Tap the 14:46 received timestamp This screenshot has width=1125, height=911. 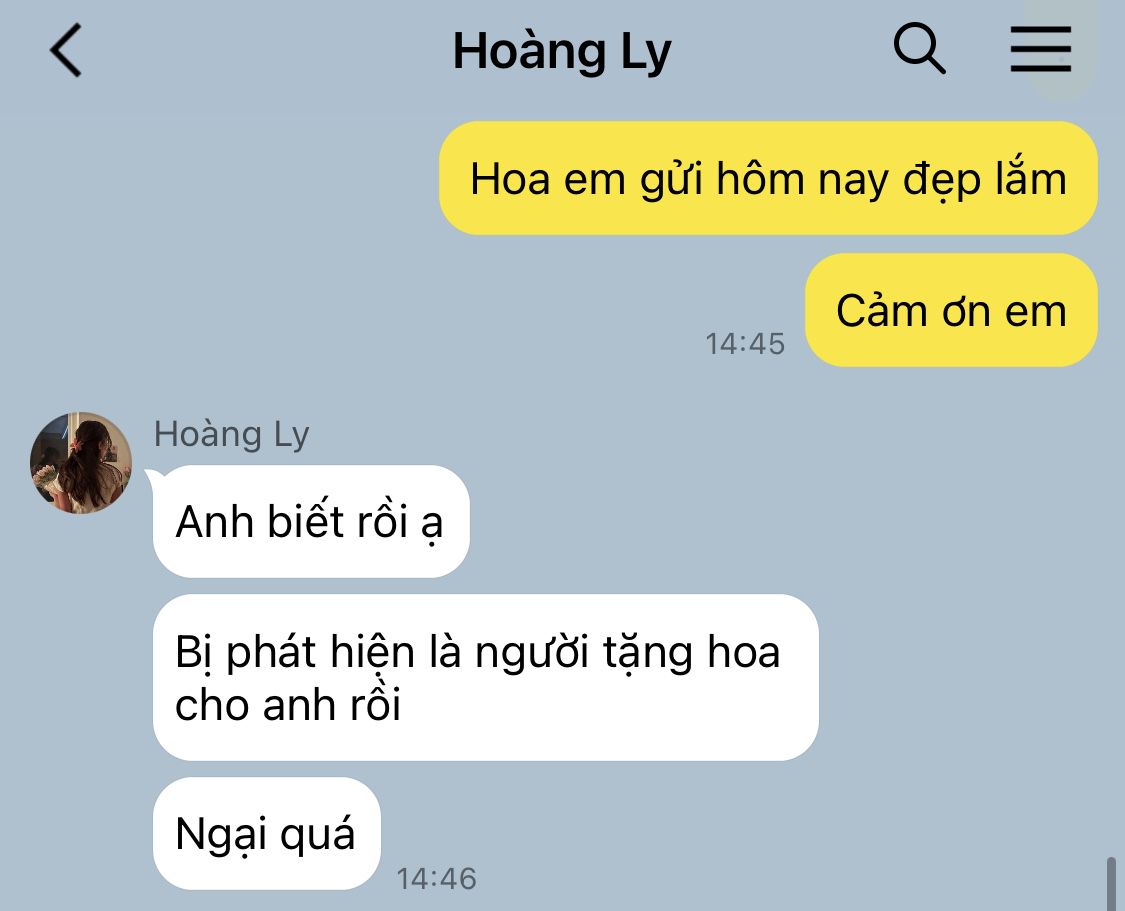pyautogui.click(x=436, y=879)
